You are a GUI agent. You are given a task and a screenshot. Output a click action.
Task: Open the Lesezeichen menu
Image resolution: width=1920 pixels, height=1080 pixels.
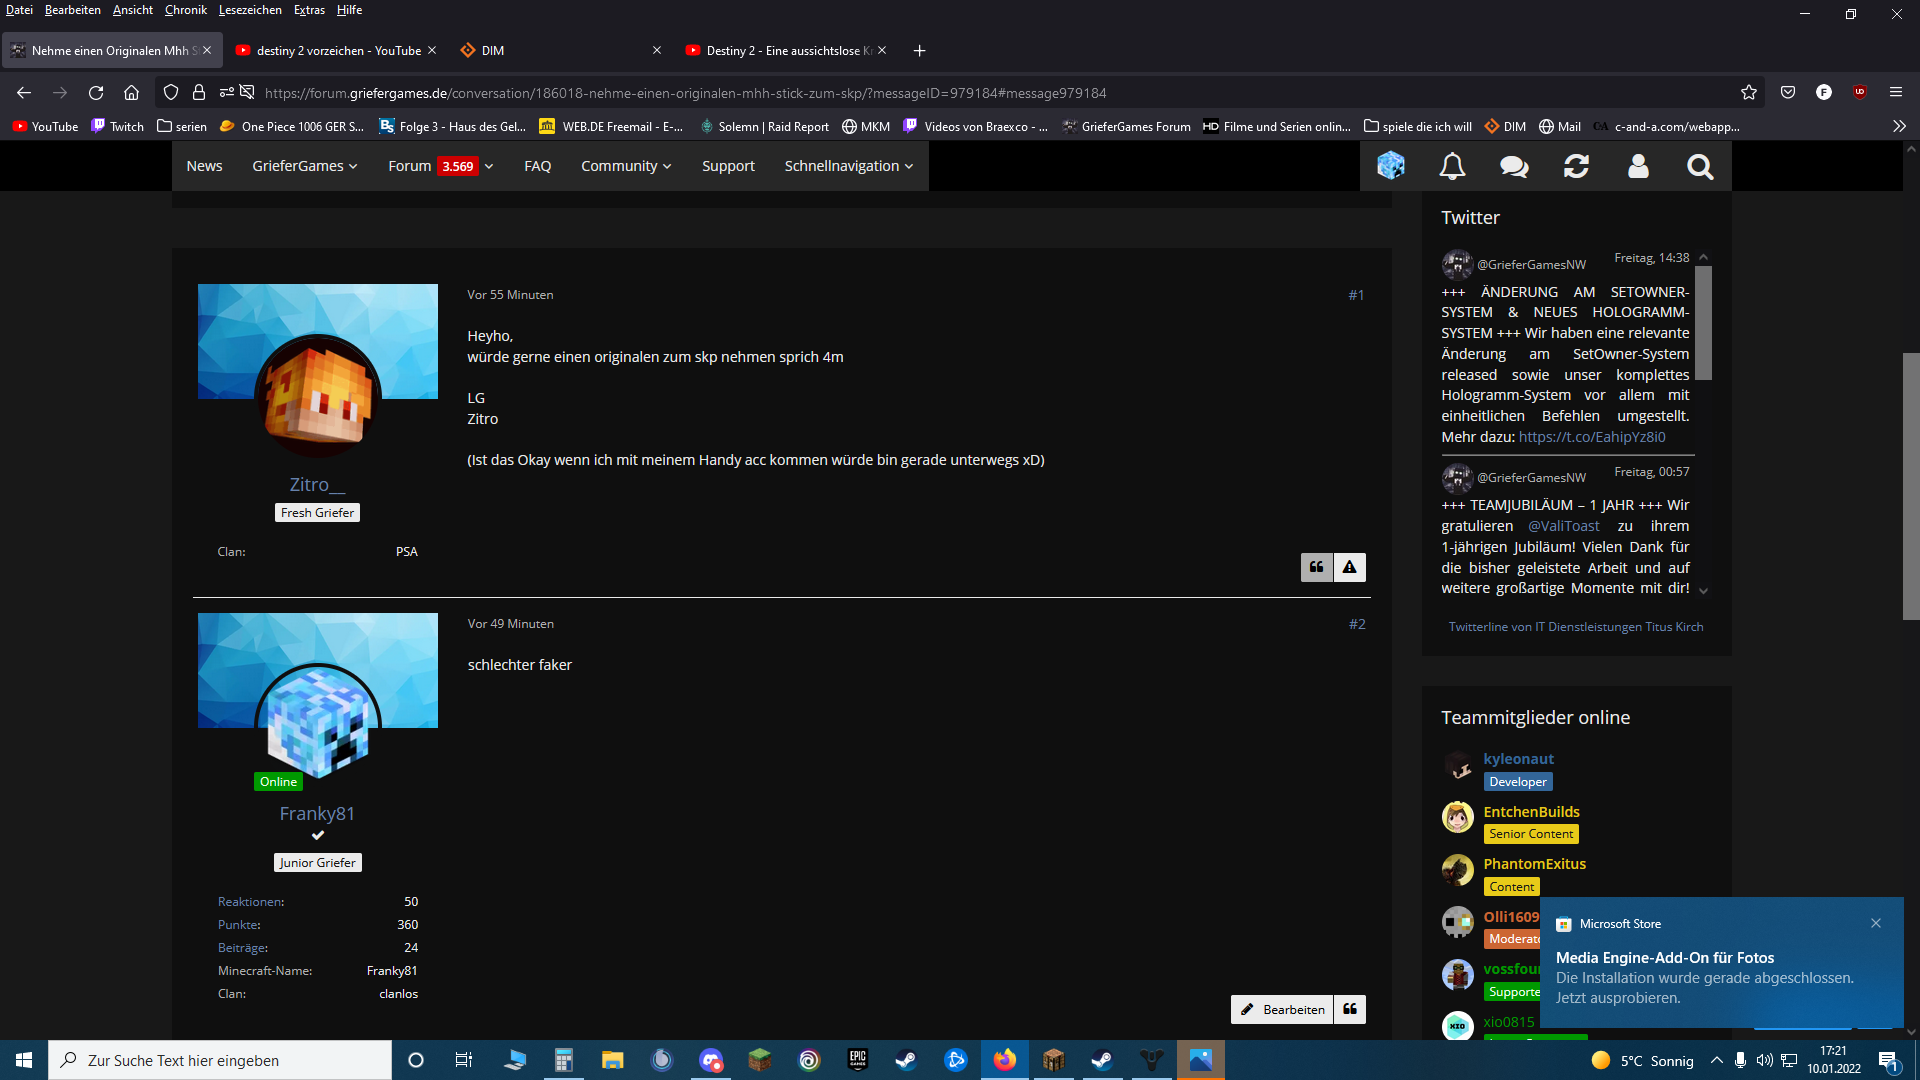pos(250,10)
